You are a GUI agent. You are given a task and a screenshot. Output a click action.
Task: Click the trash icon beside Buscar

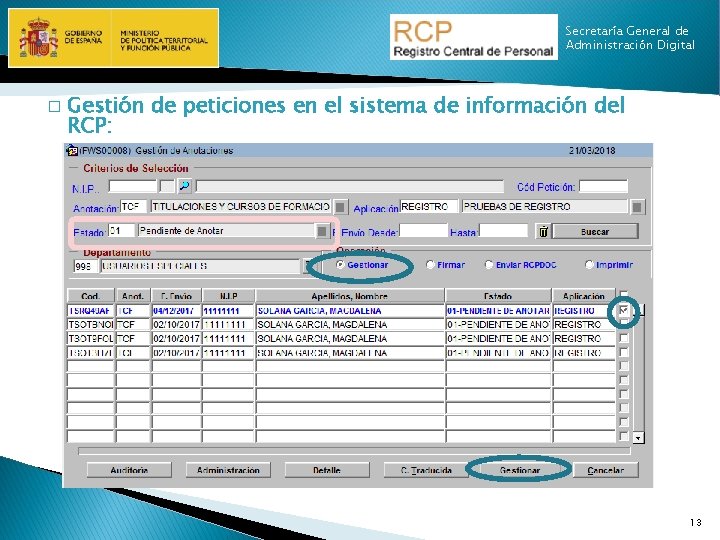[x=543, y=231]
